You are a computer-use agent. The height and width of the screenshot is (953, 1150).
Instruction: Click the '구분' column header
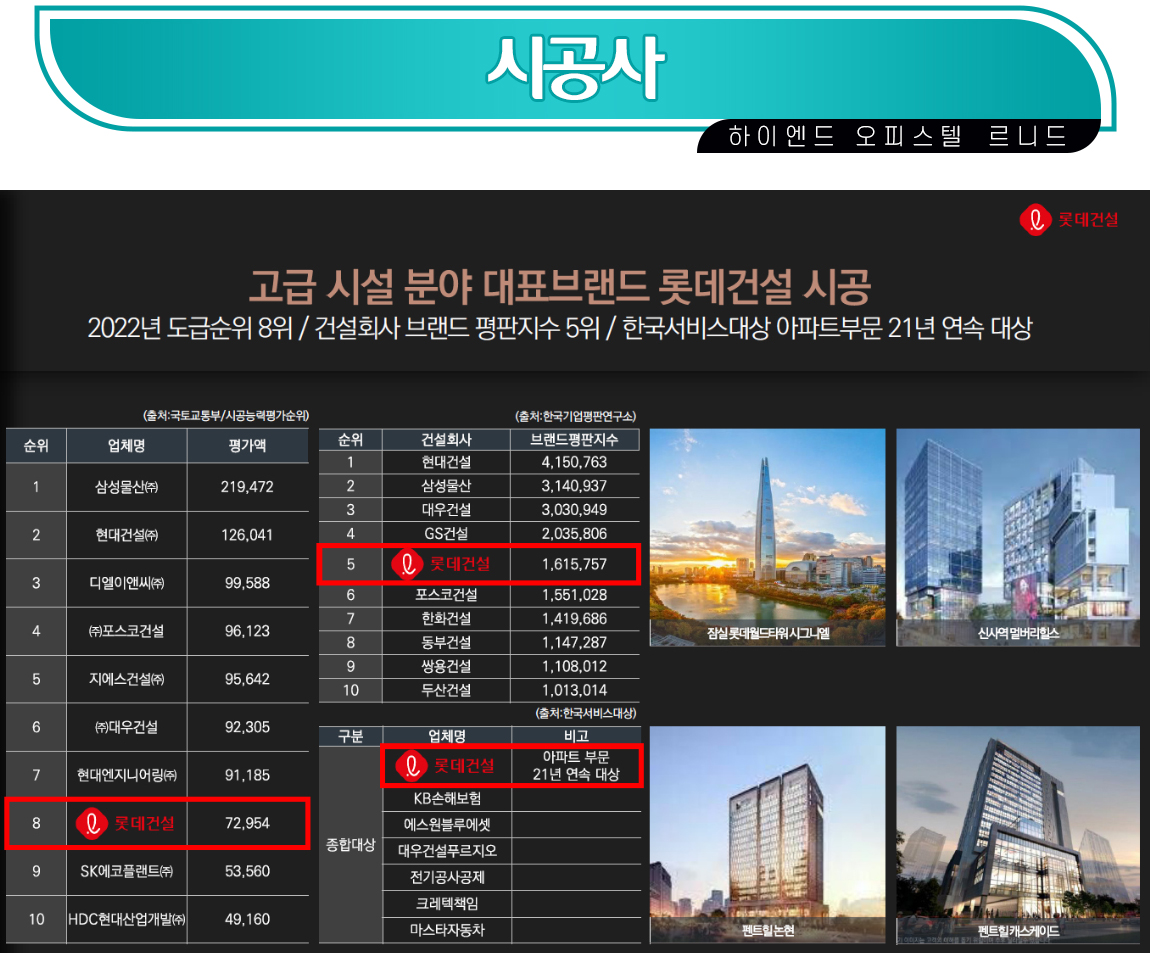click(351, 736)
